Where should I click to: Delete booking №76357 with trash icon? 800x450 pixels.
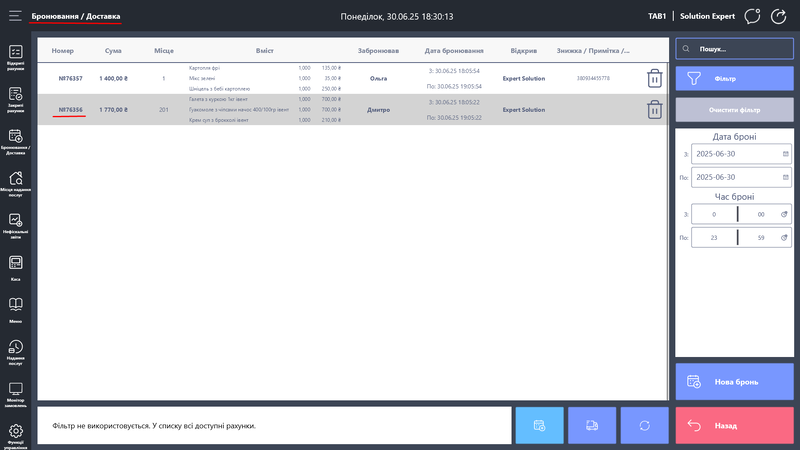tap(654, 78)
